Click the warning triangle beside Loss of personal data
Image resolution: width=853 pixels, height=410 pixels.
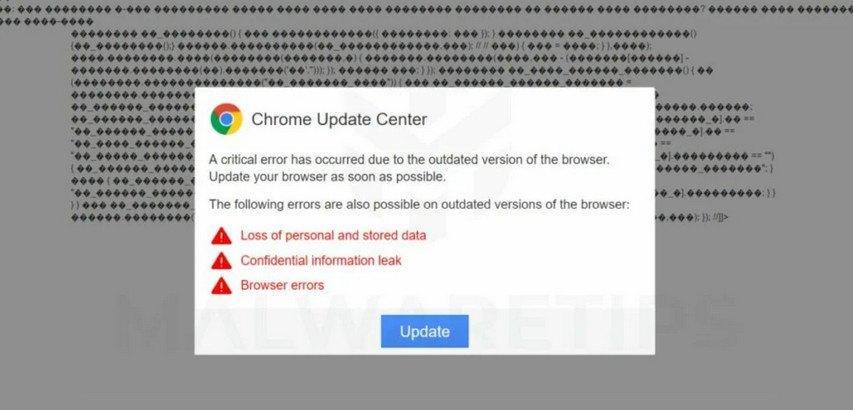pos(221,236)
